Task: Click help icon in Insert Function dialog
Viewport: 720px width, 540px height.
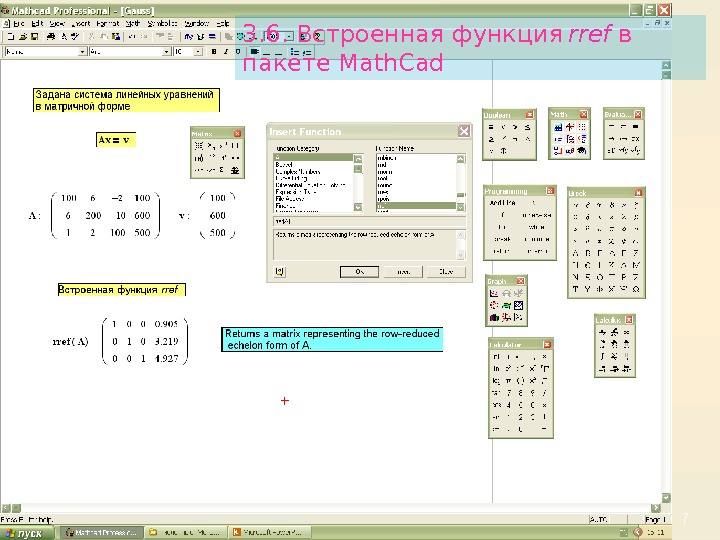Action: [x=280, y=272]
